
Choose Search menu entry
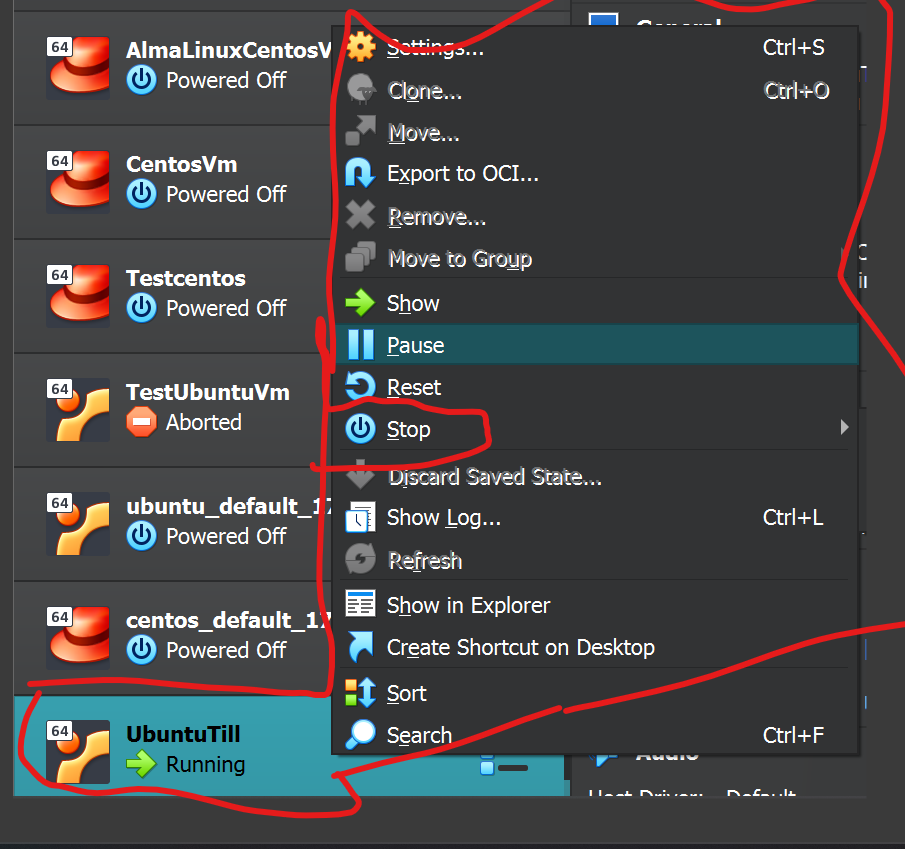(x=596, y=735)
